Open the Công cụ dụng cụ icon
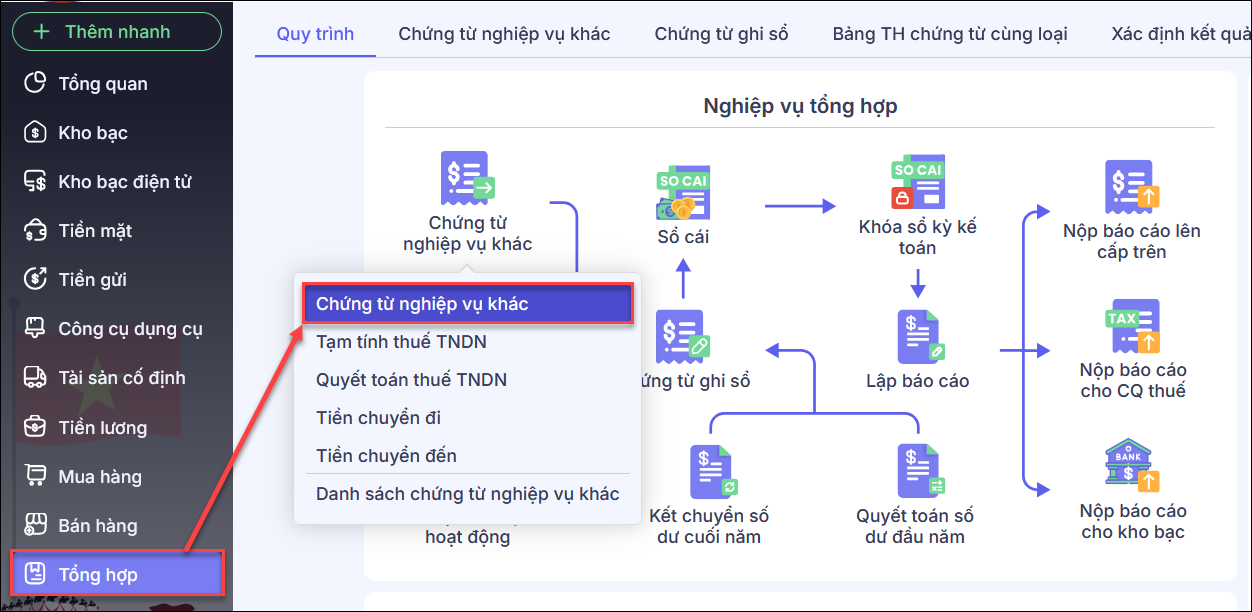The image size is (1252, 612). (35, 328)
